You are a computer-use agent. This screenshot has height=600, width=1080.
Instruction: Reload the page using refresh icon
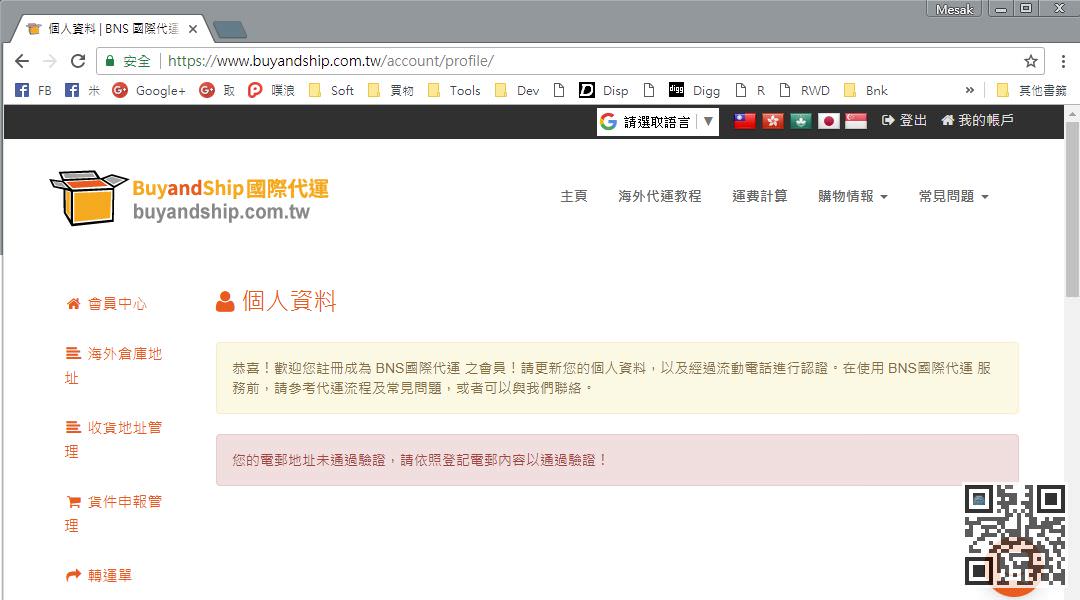tap(77, 61)
